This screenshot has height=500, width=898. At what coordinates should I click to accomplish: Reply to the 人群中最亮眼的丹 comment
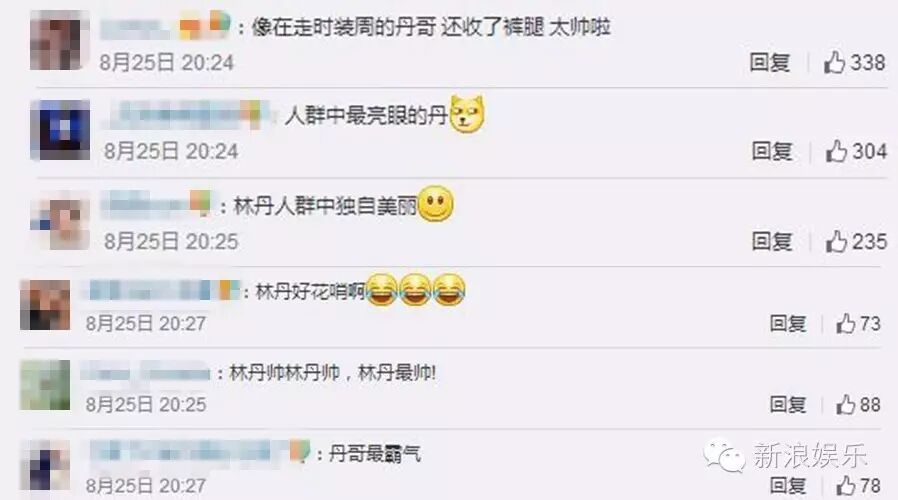click(772, 151)
